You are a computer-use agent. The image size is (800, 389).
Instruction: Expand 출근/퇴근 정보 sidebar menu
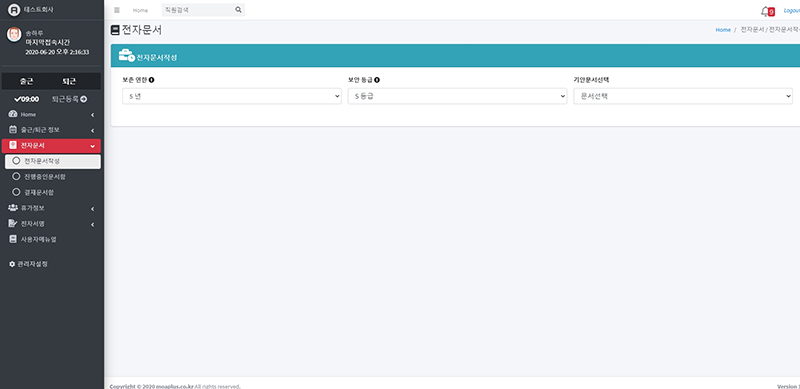click(51, 130)
